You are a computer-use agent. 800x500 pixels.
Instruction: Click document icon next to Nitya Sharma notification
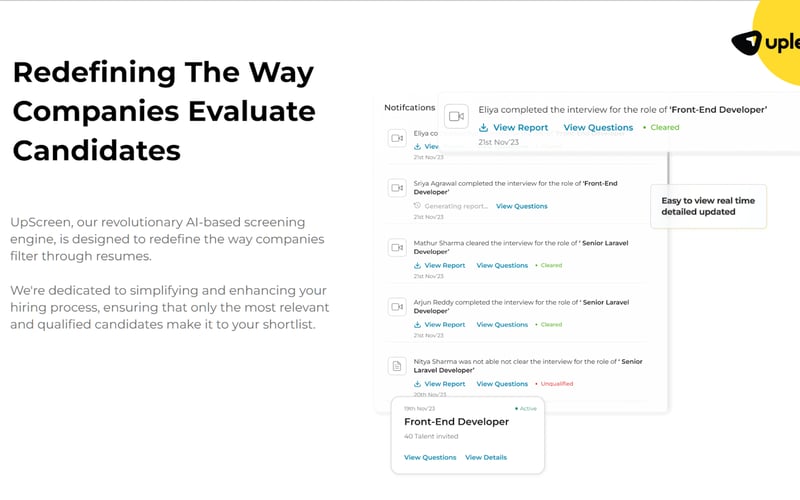(x=397, y=366)
